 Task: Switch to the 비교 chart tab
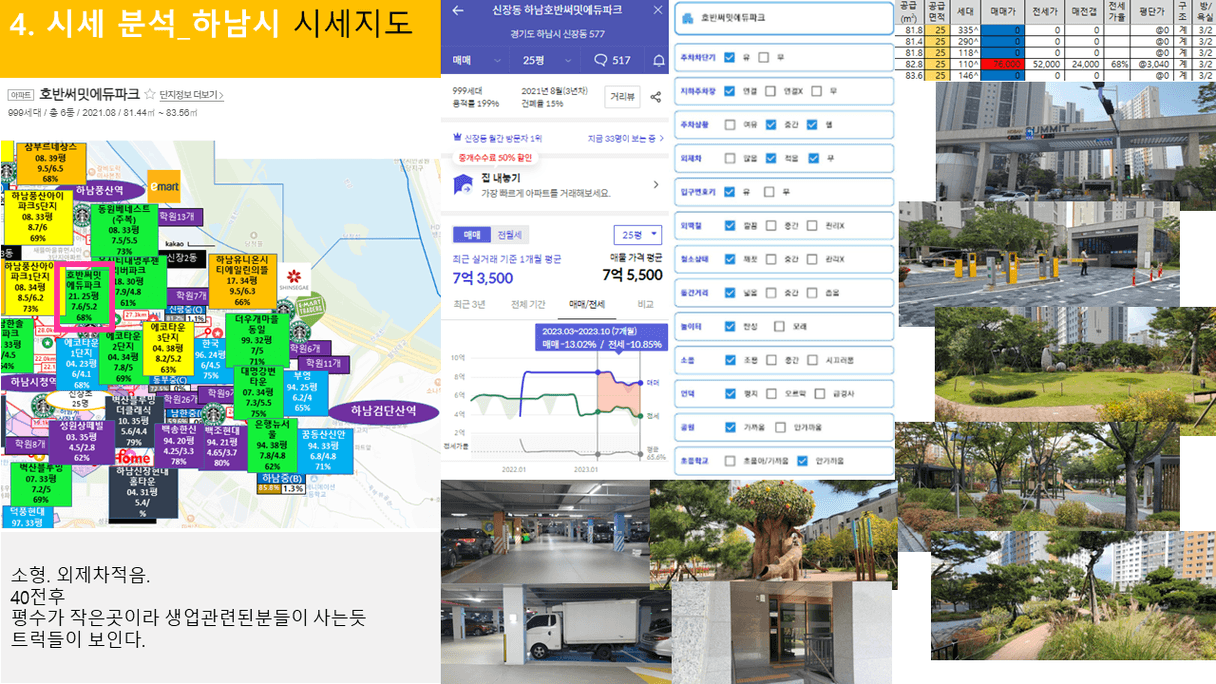[x=645, y=304]
